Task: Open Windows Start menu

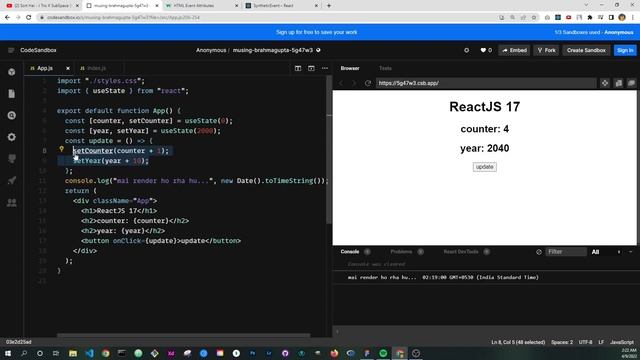Action: point(8,353)
